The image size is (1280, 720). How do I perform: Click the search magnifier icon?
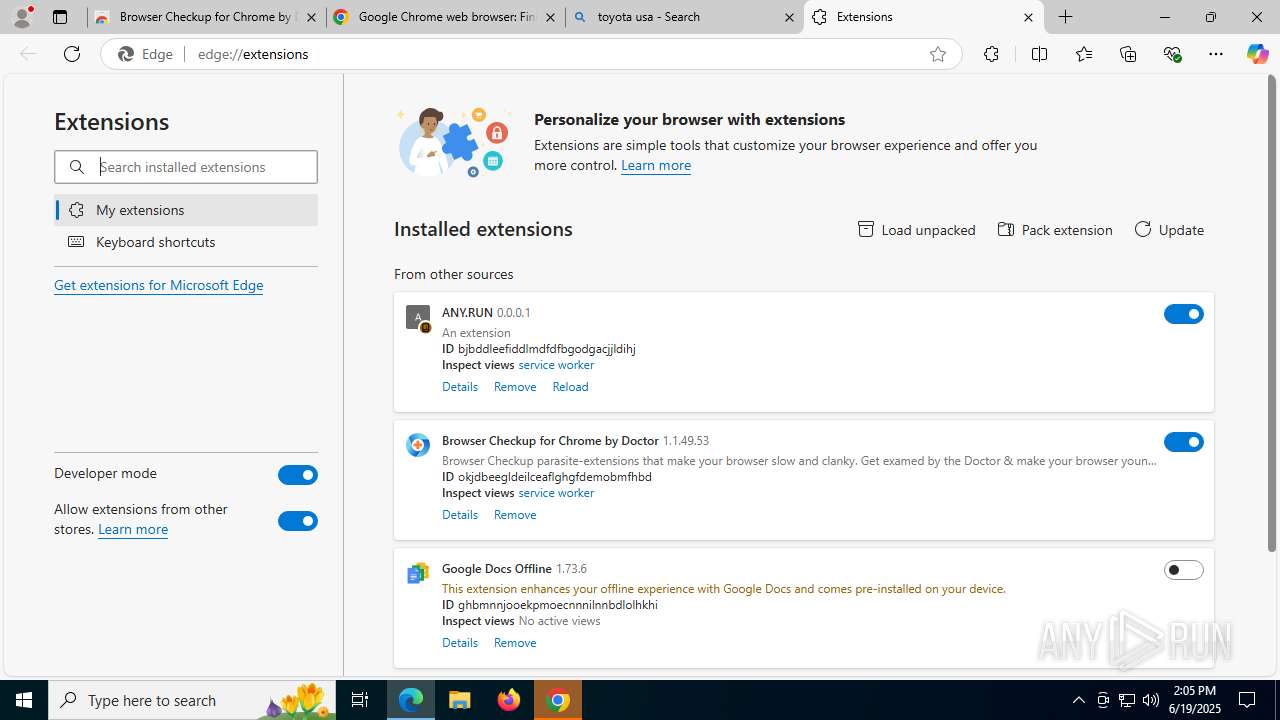coord(77,167)
